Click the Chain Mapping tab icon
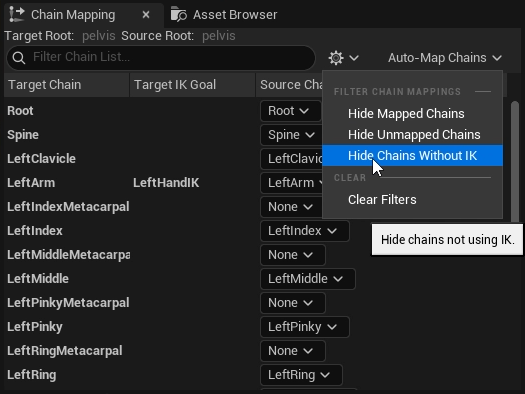 [16, 14]
